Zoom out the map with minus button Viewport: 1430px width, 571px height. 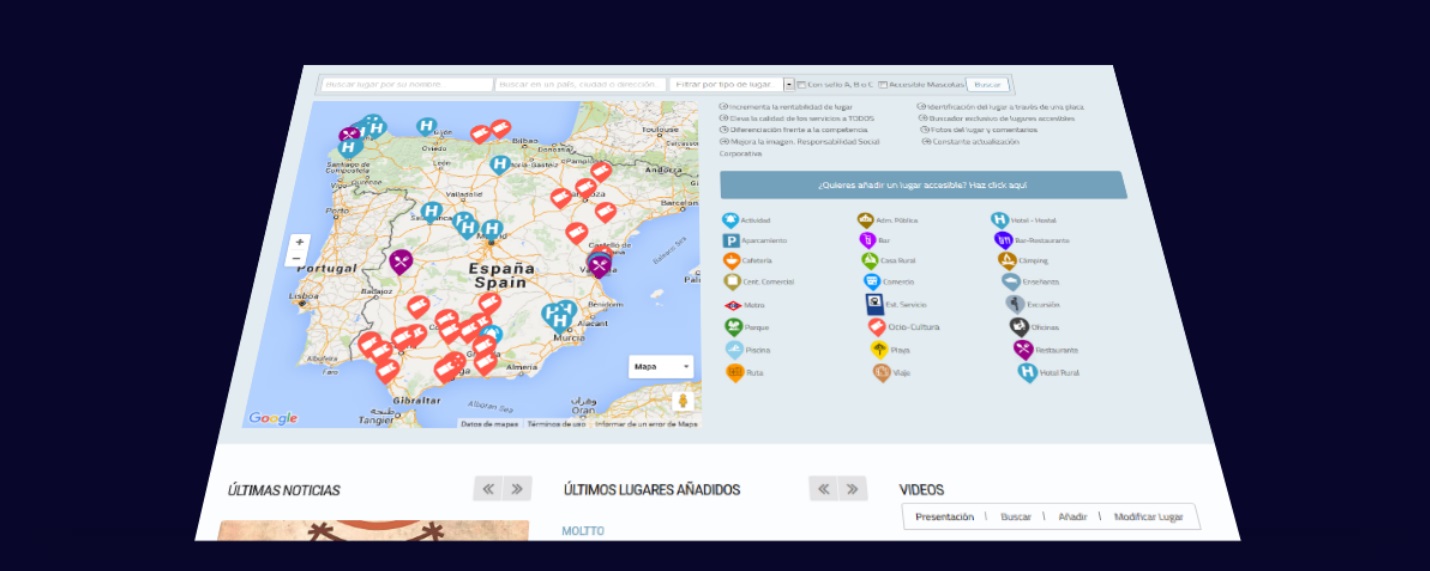coord(297,258)
